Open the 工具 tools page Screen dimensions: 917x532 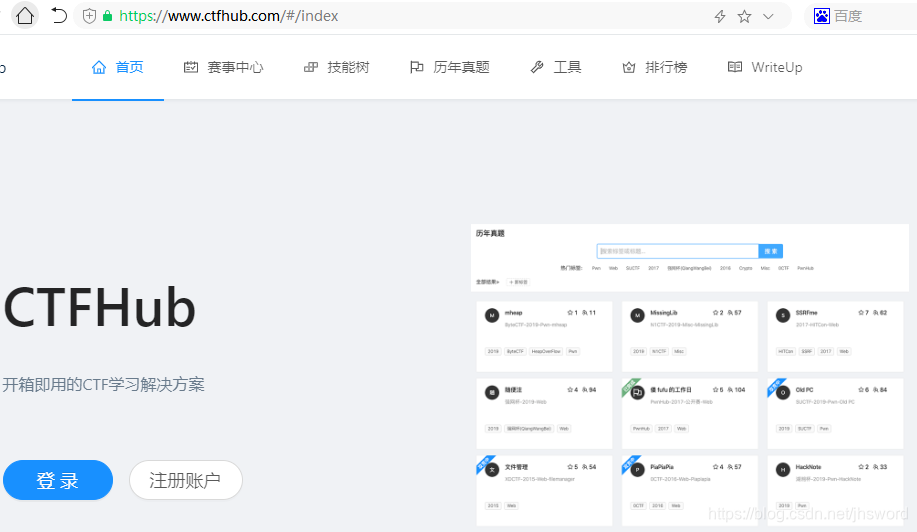click(556, 67)
